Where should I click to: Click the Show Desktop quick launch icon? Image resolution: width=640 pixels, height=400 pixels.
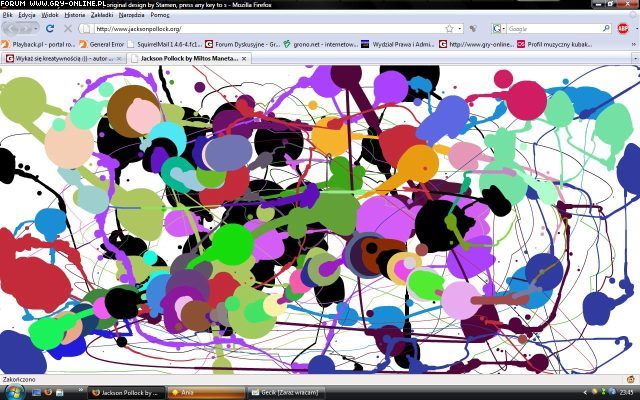[36, 393]
